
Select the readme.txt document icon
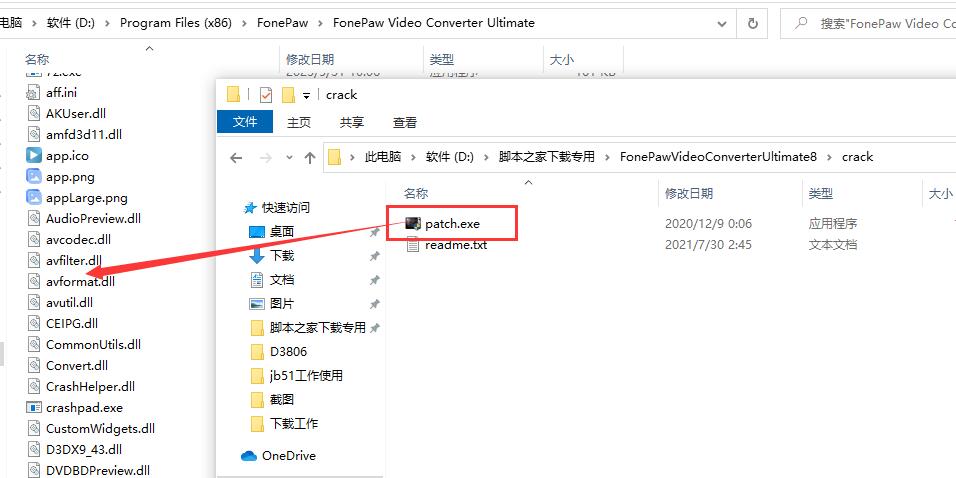tap(413, 245)
